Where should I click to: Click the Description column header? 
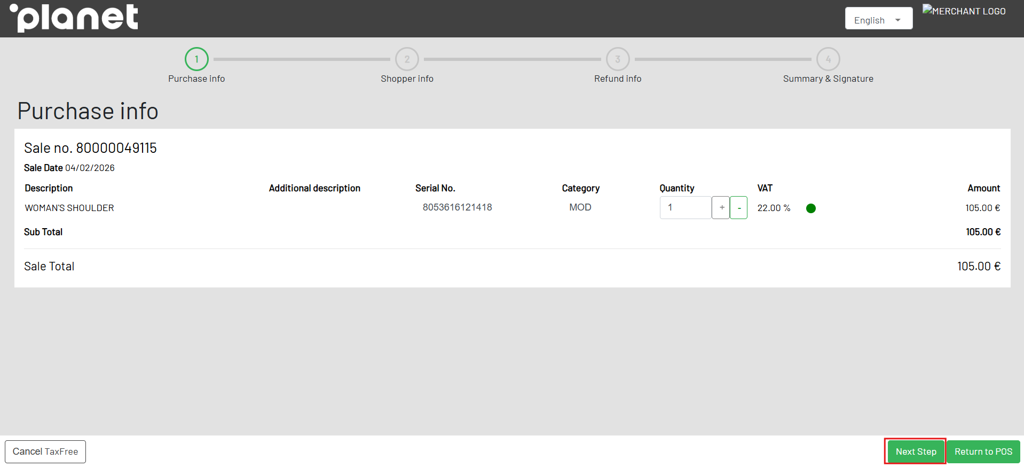(49, 188)
